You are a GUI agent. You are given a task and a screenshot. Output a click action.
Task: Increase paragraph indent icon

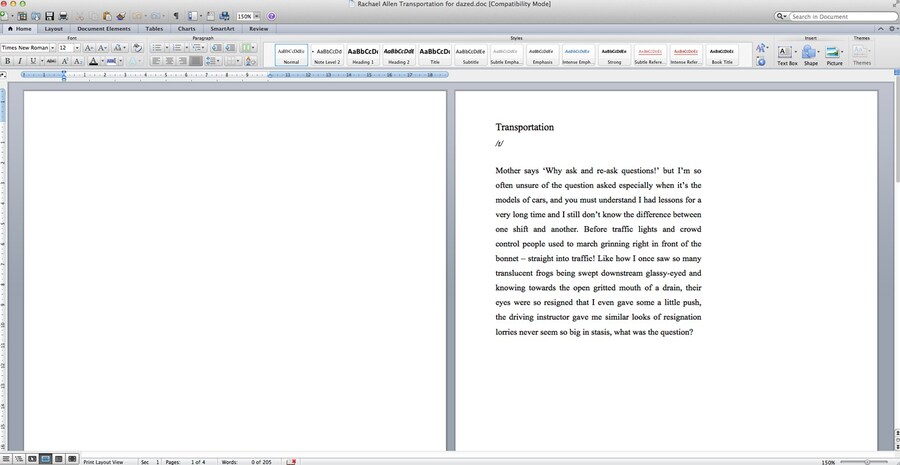click(230, 48)
